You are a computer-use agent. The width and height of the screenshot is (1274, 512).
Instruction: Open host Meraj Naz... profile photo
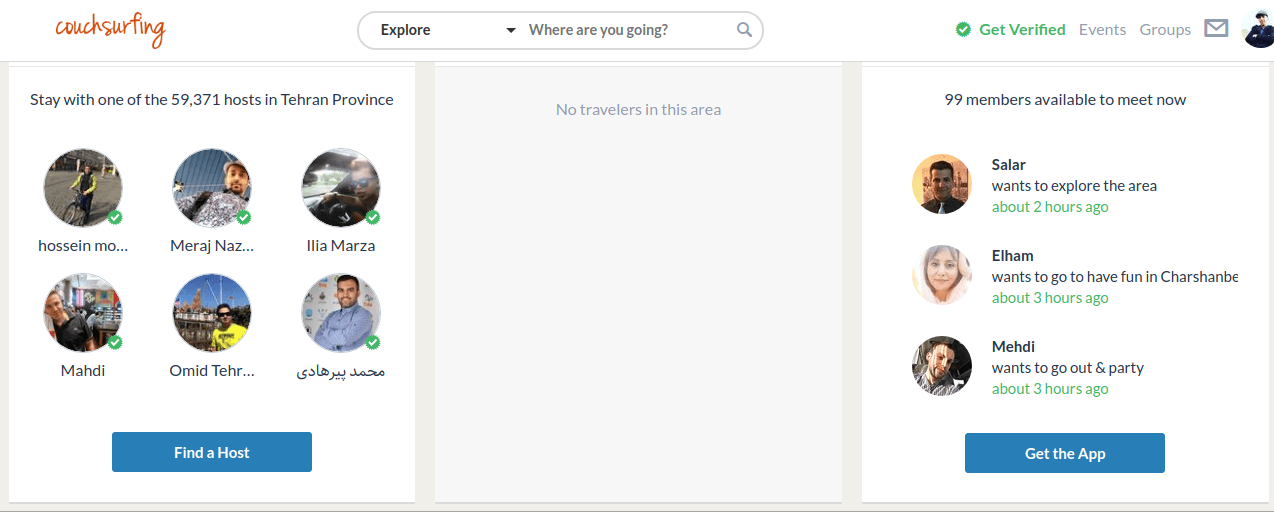coord(212,188)
